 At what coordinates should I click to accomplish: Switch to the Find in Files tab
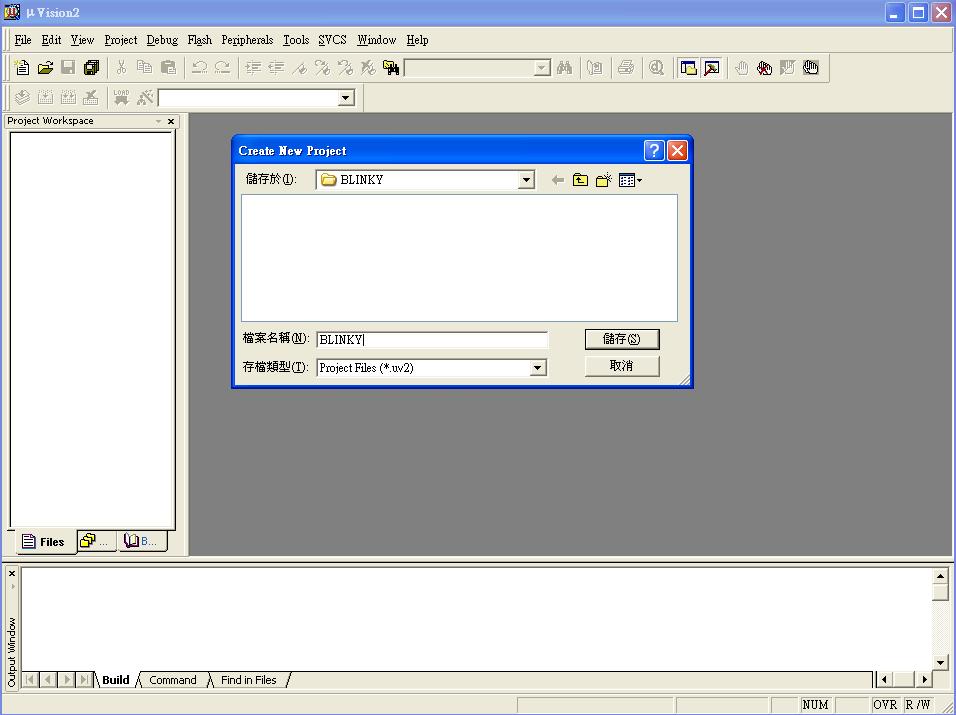[248, 680]
